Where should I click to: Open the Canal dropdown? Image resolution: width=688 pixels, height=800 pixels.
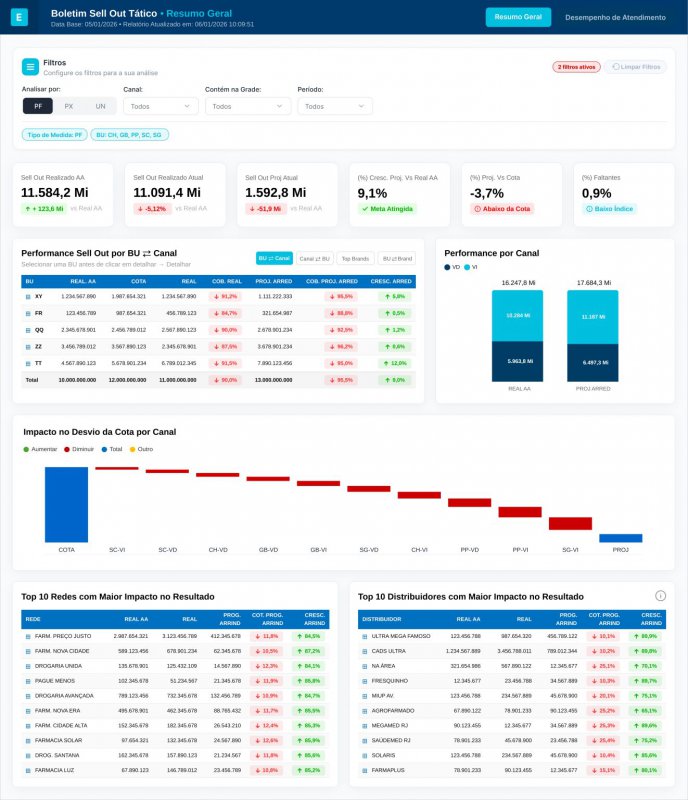[x=160, y=106]
